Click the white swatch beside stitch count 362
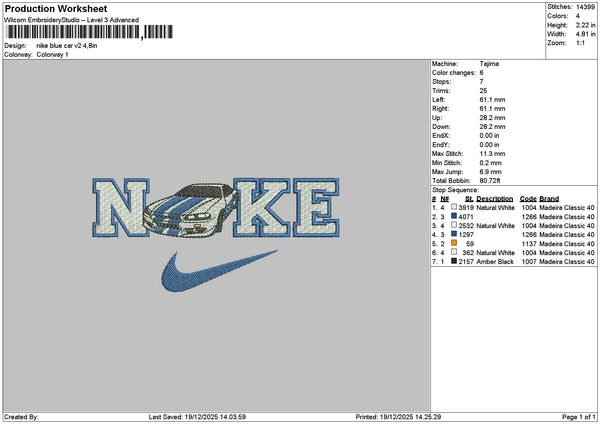The image size is (600, 424). [x=454, y=252]
